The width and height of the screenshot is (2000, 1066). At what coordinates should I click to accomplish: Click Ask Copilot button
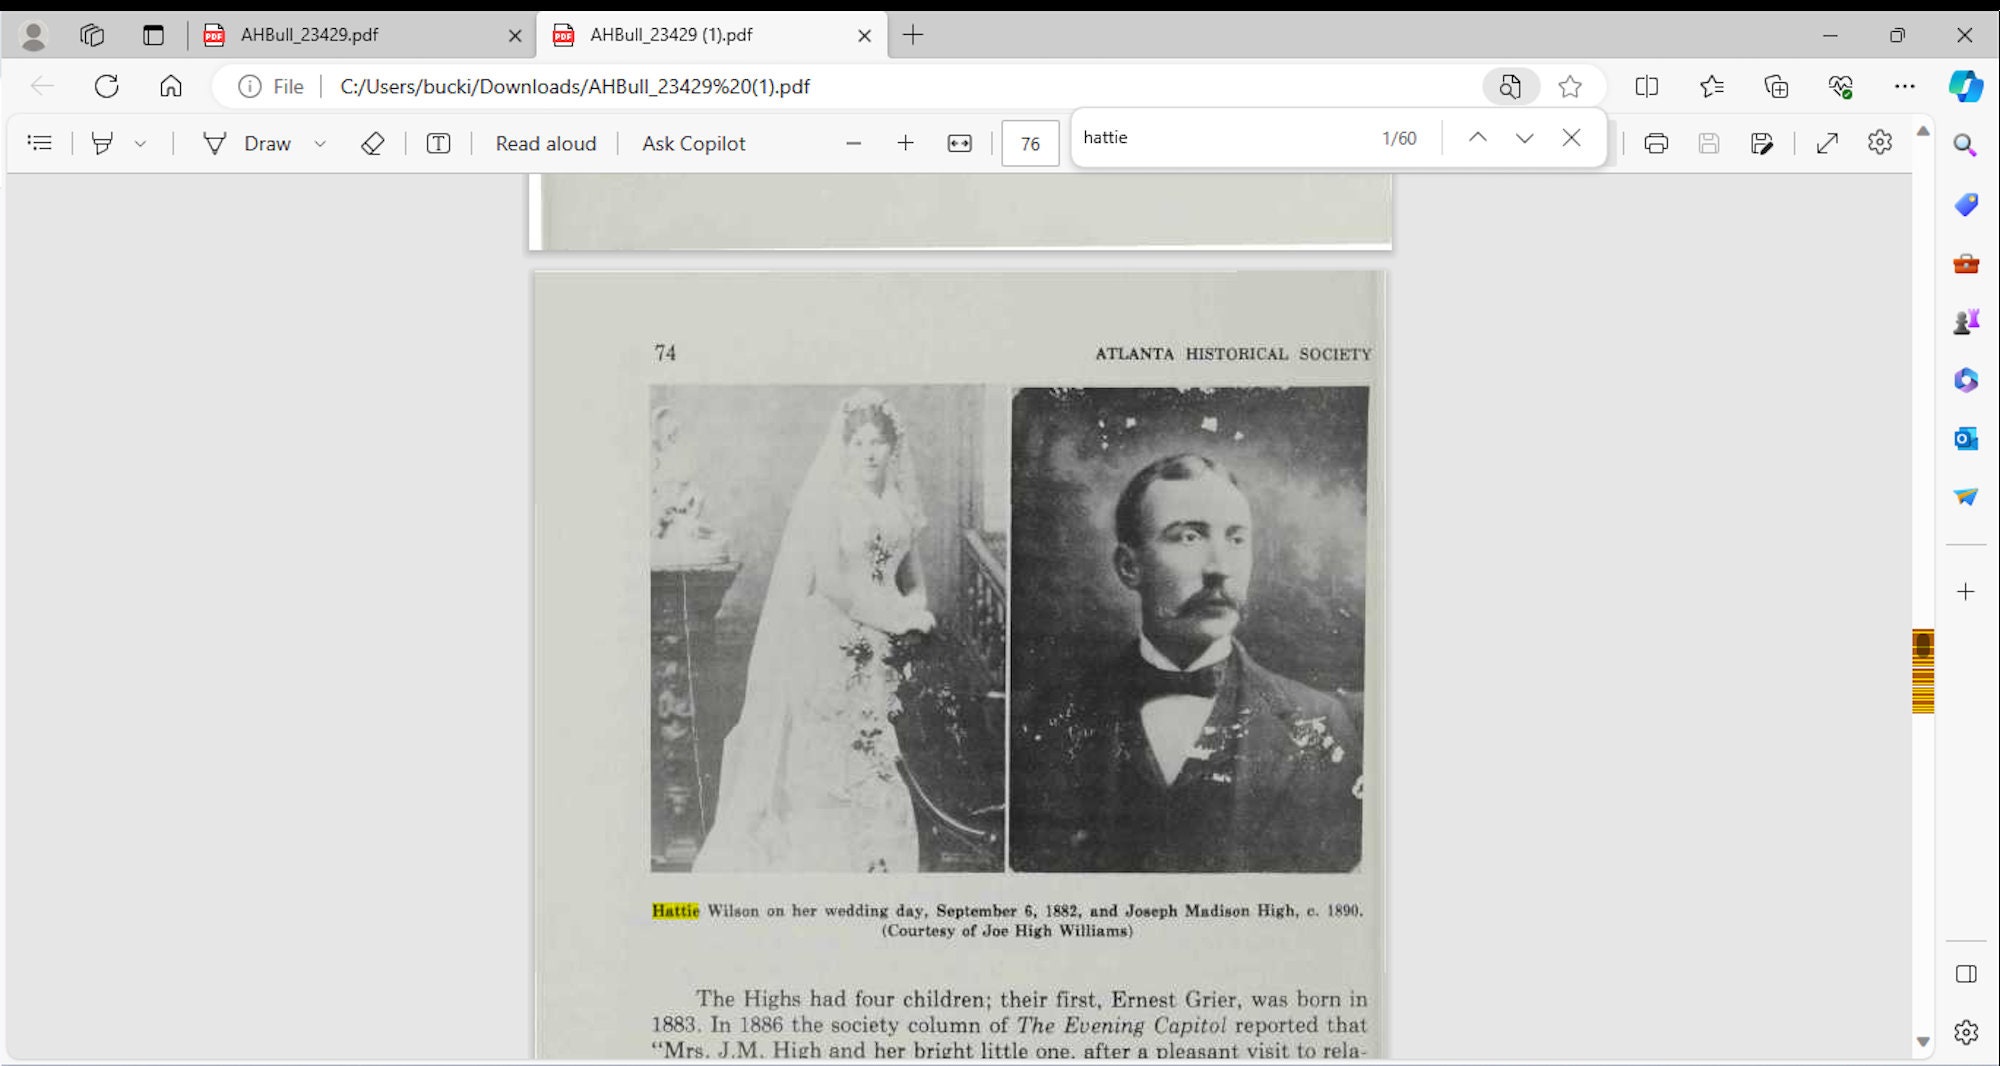pos(694,143)
